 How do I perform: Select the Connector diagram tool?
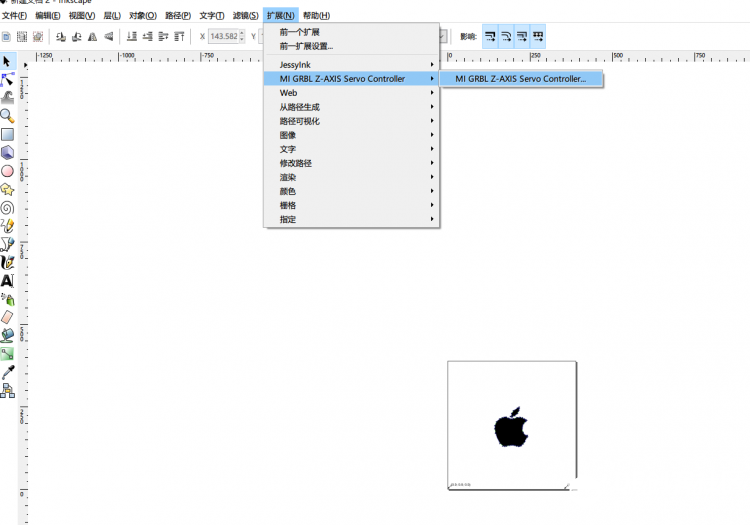pos(7,391)
